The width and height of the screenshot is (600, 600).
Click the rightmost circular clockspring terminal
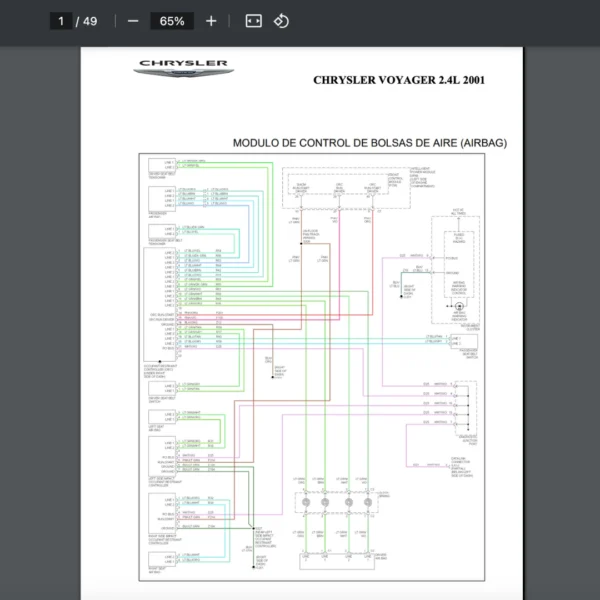[x=366, y=501]
